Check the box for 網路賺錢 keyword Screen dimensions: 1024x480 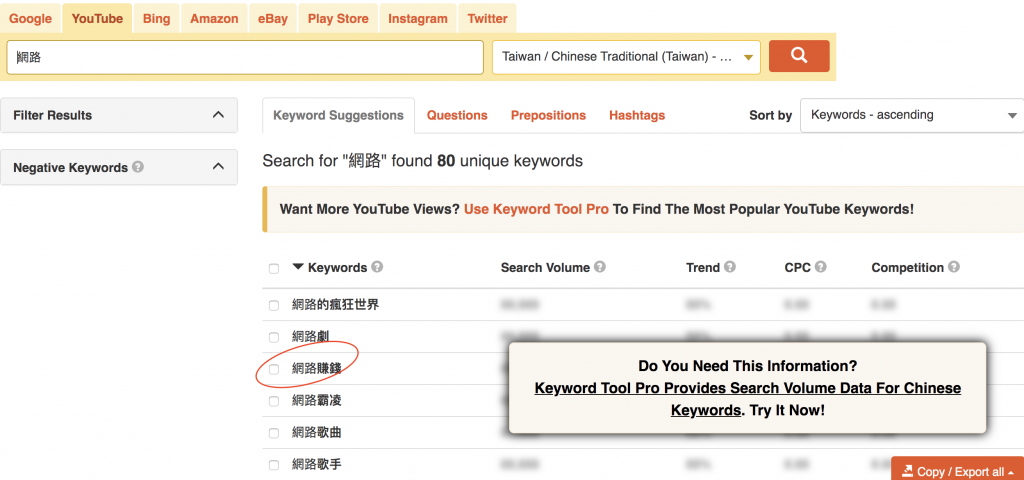[274, 369]
